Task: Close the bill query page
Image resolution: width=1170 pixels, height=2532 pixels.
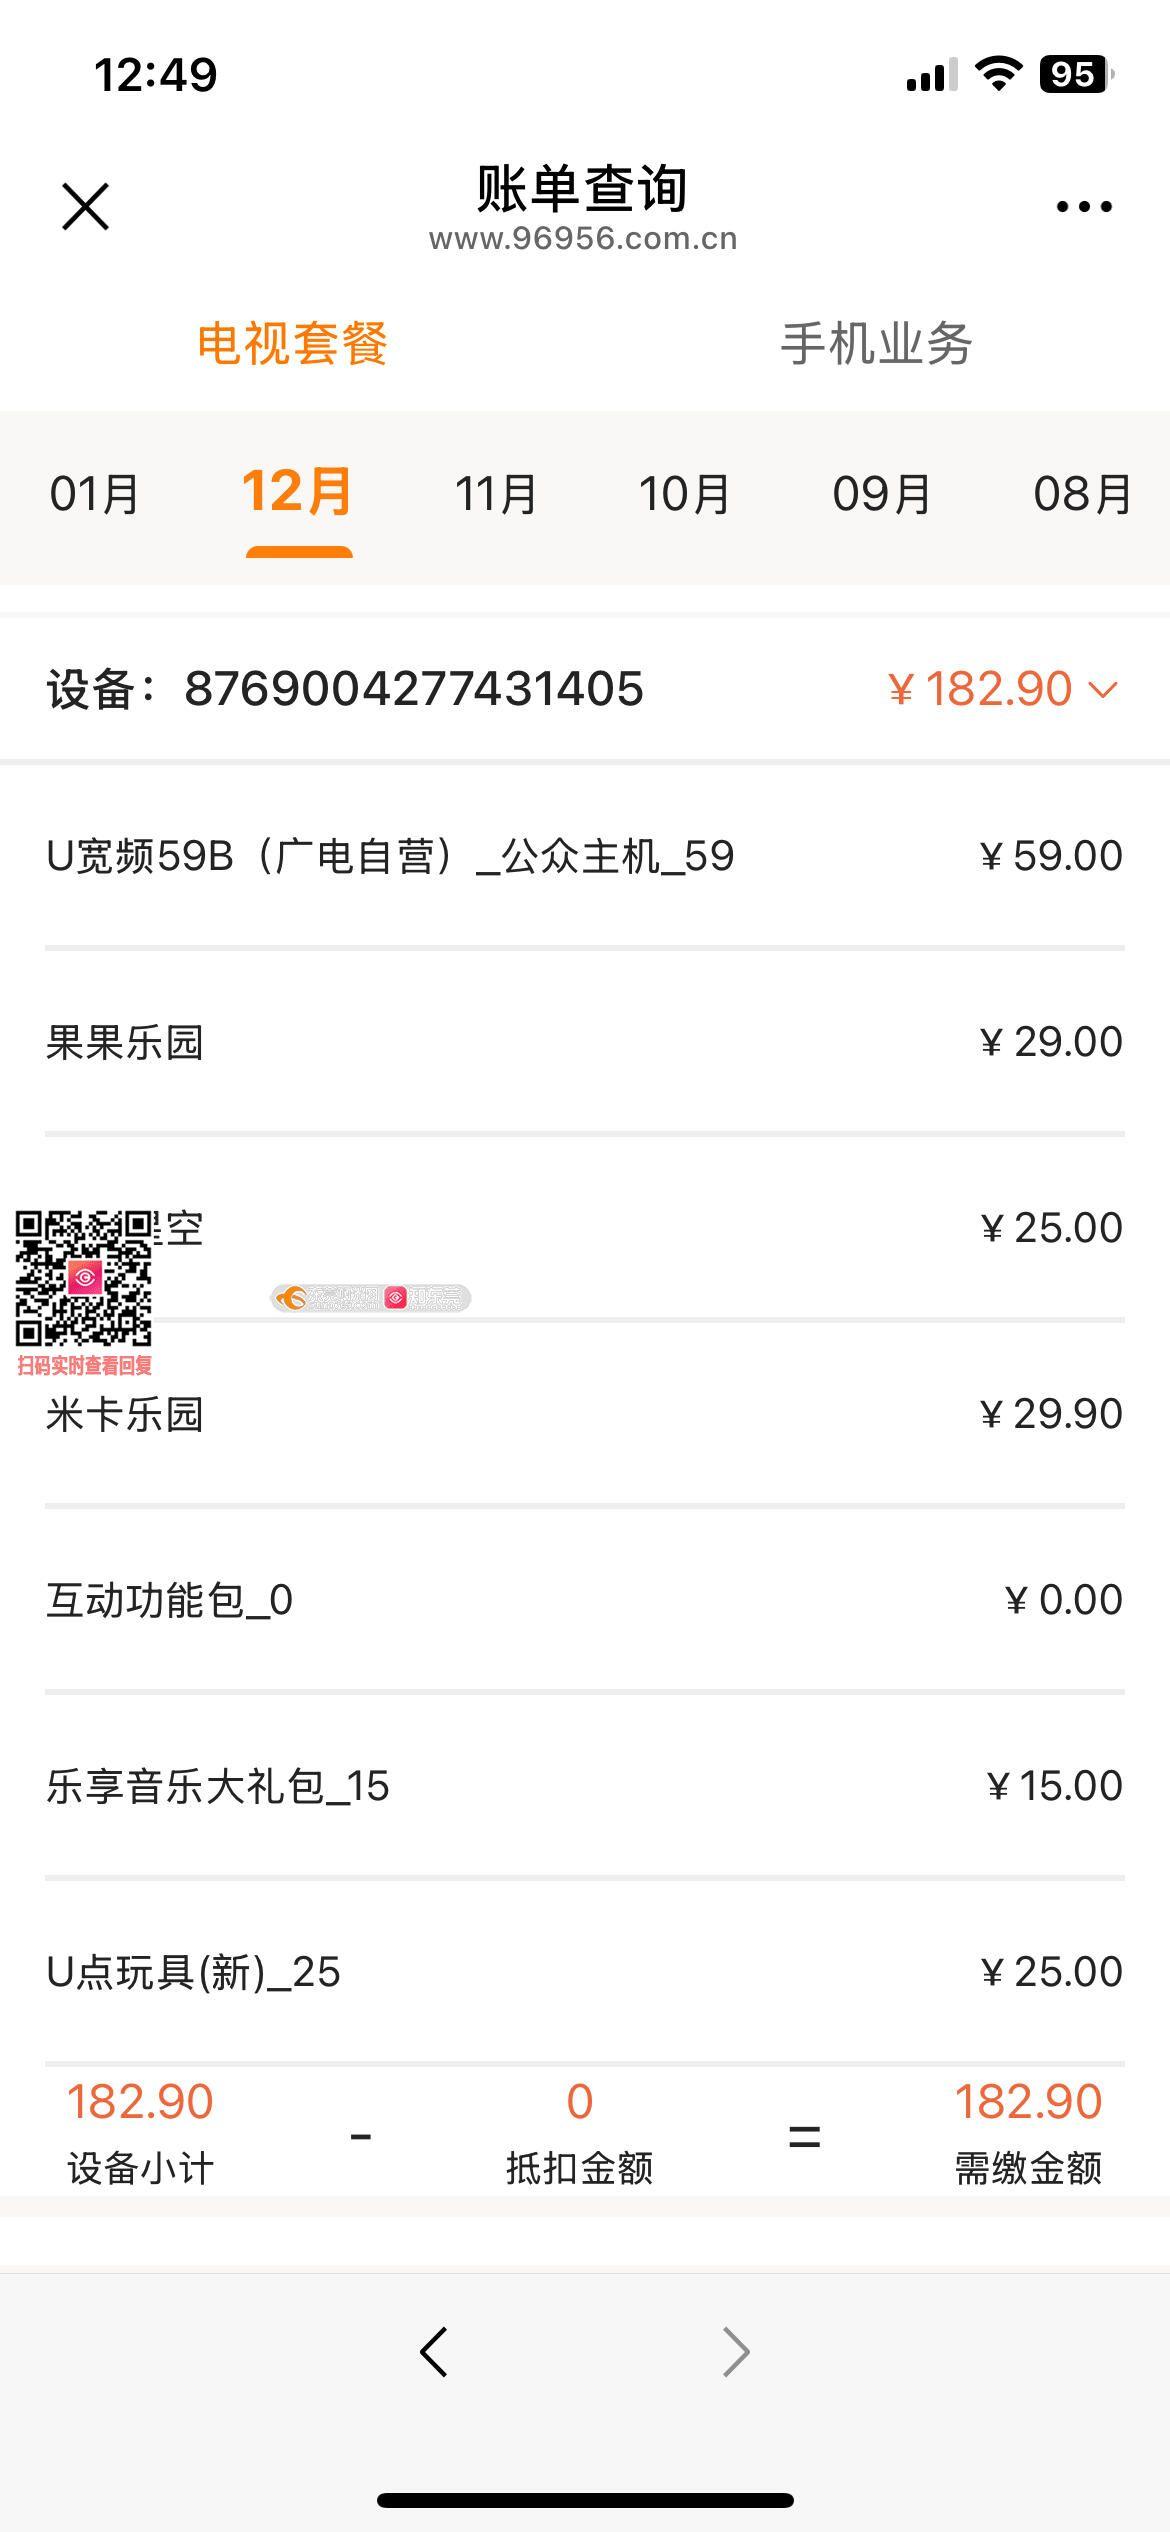Action: 85,206
